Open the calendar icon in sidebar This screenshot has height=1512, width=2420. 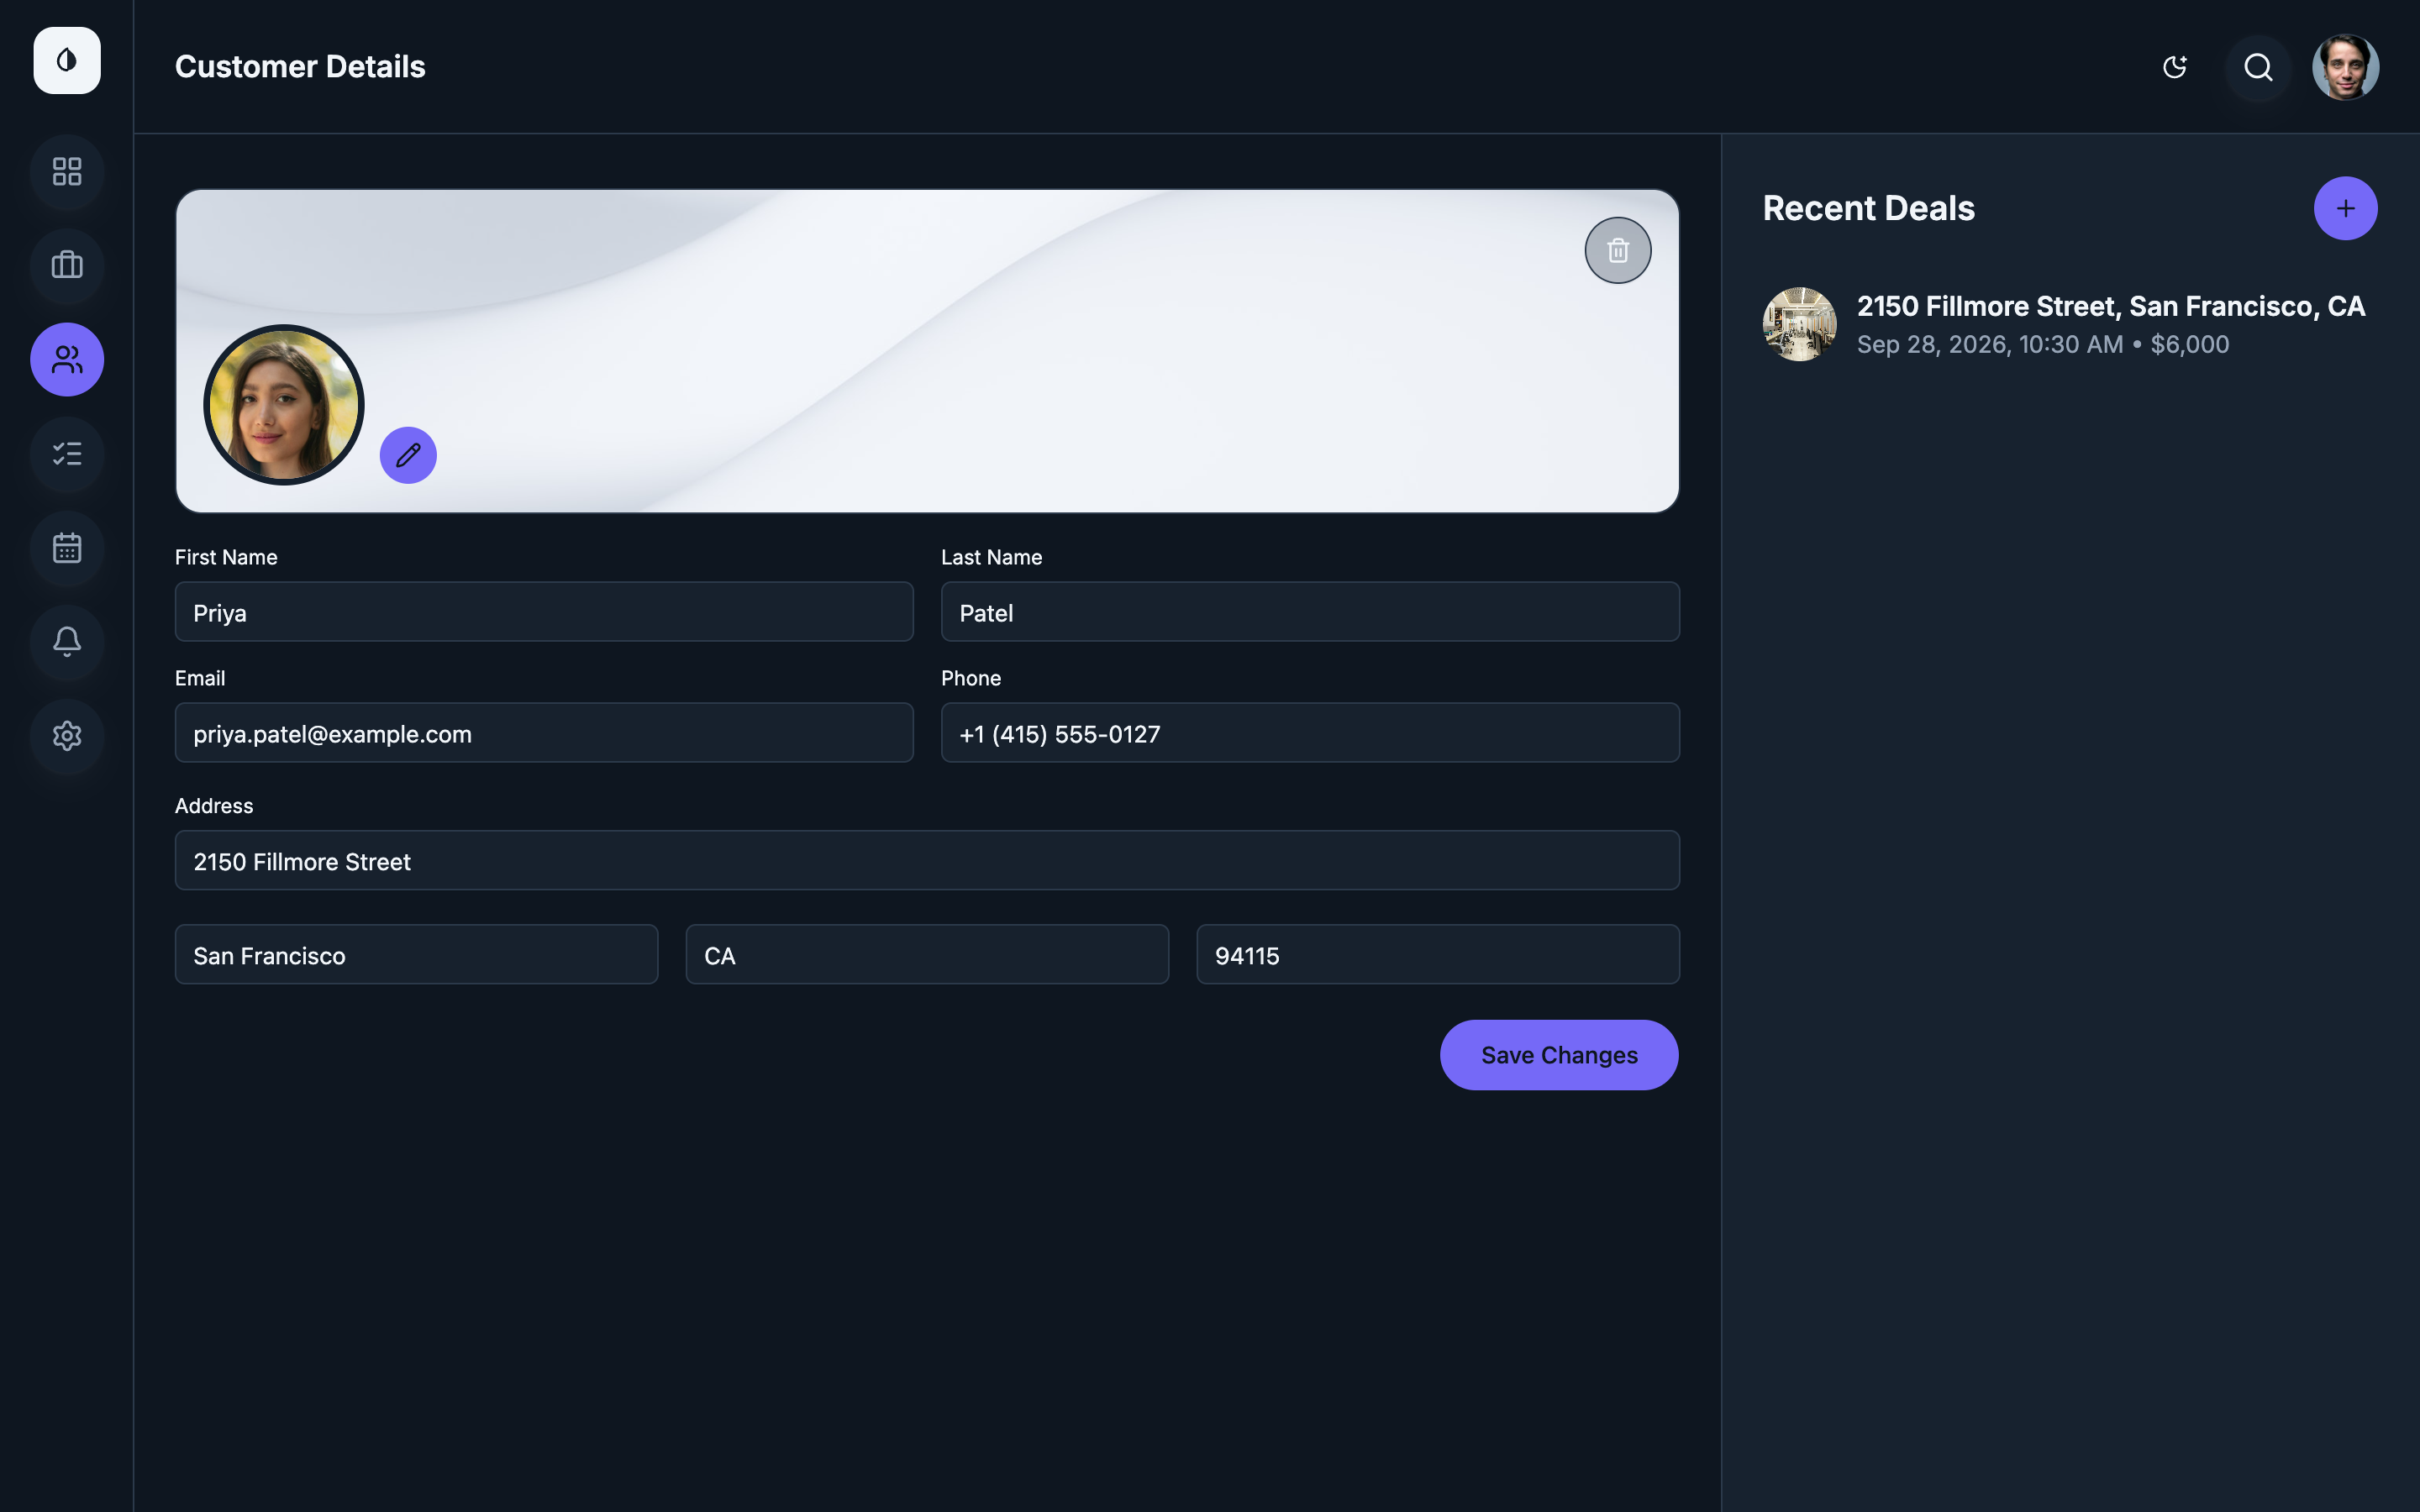pyautogui.click(x=67, y=548)
